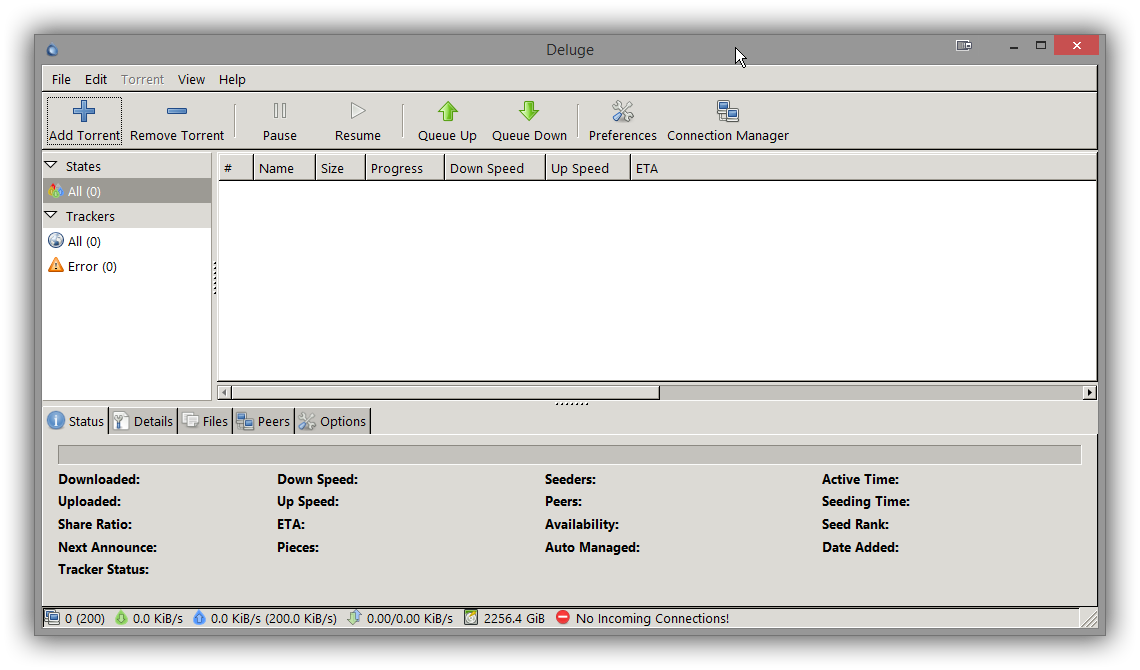Click the 0.0 KiB/s (200.0 KiB/s) upload text

tap(274, 618)
